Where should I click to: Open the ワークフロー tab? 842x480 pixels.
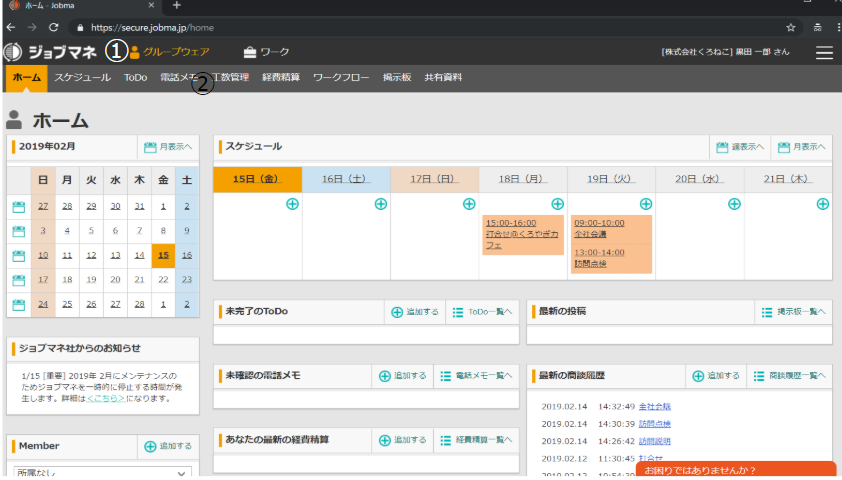pos(341,78)
